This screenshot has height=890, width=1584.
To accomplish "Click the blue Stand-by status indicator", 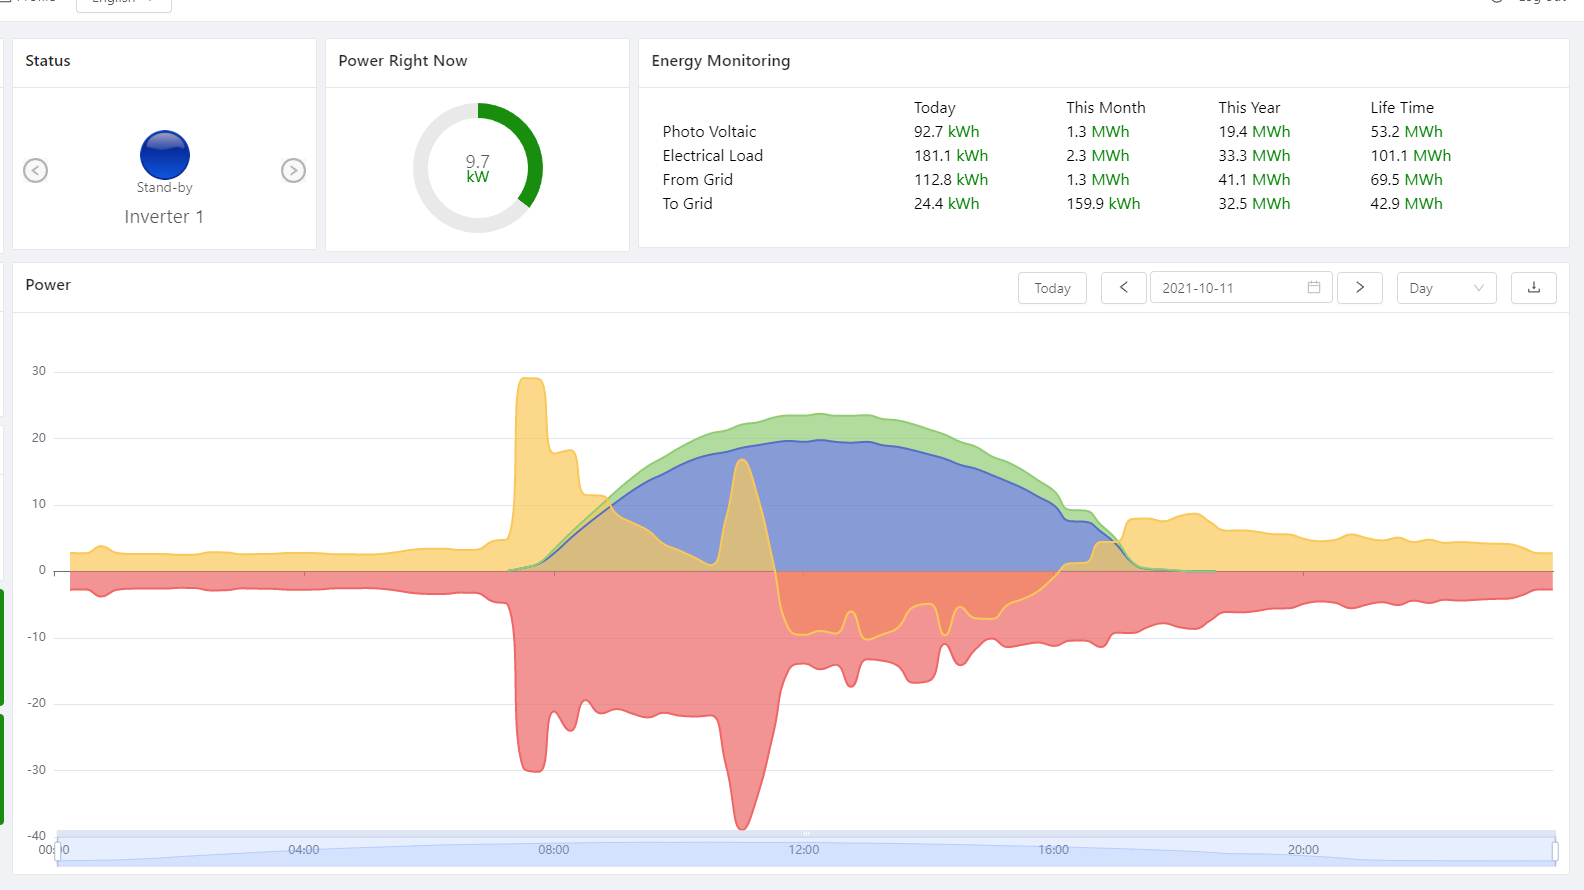I will 165,155.
